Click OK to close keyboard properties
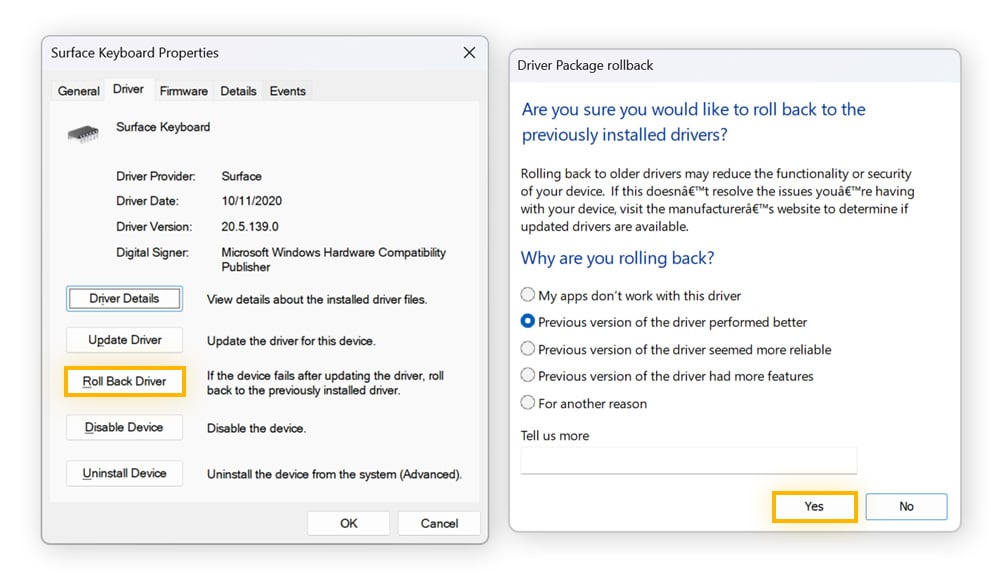The image size is (1000, 580). click(348, 523)
